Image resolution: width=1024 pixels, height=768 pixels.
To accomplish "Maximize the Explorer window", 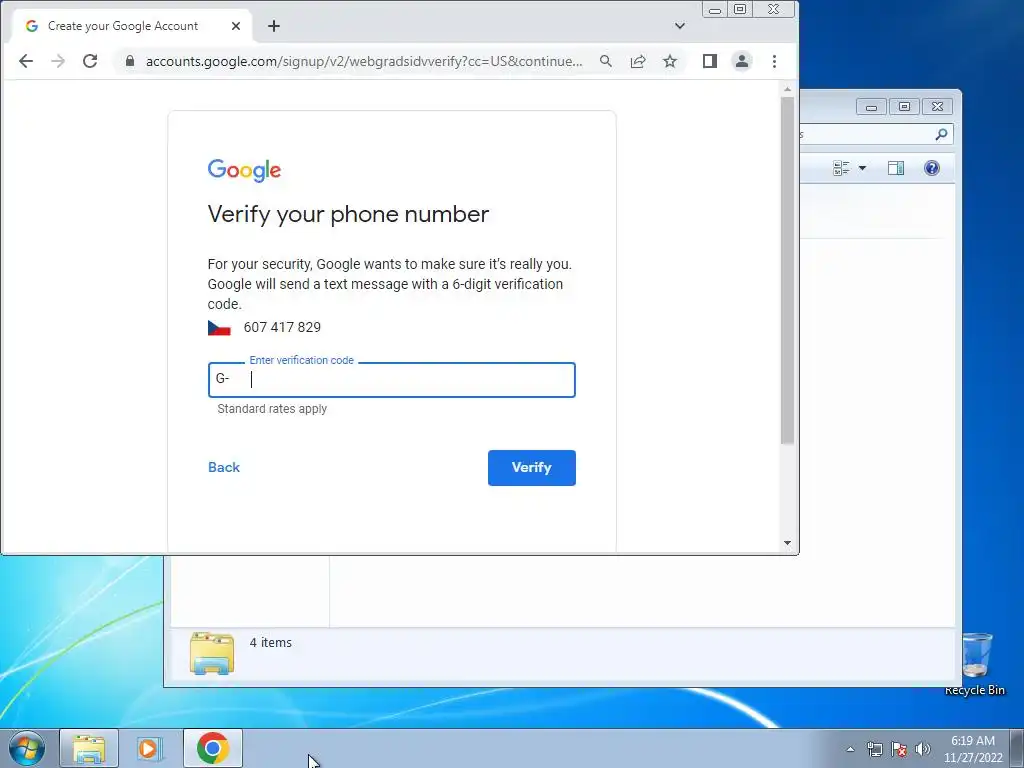I will click(x=904, y=106).
